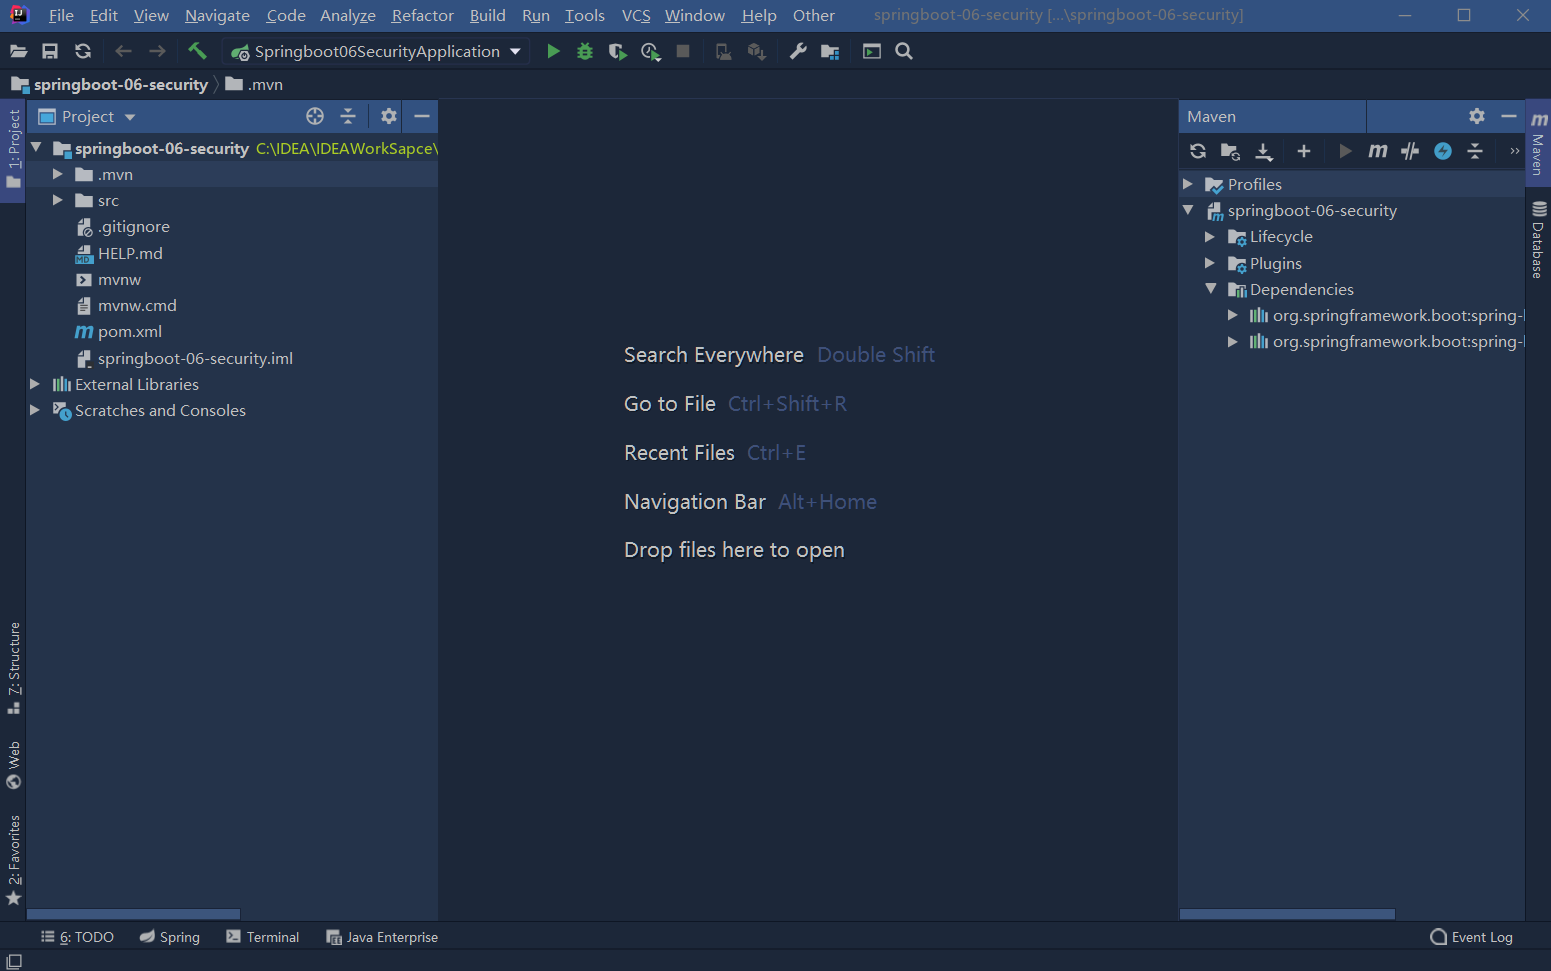Expand the Maven Plugins node arrow

point(1210,263)
